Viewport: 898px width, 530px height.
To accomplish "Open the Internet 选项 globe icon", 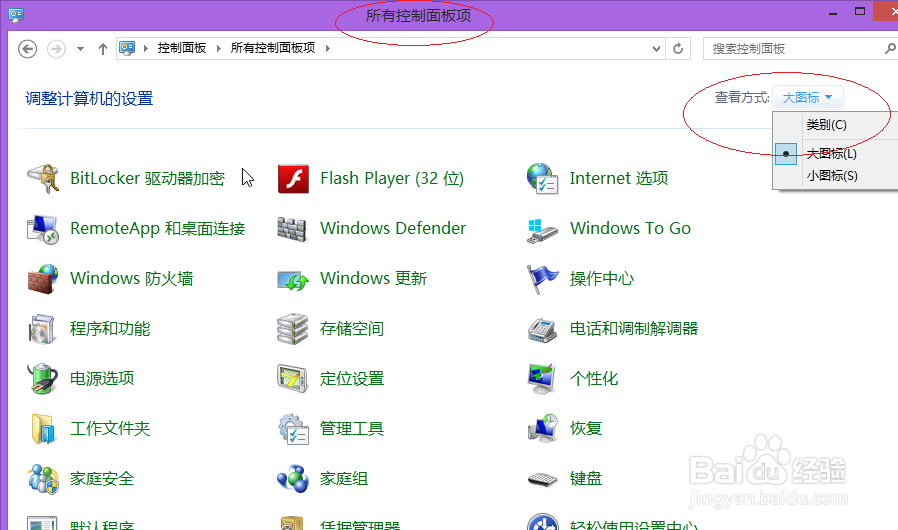I will pos(542,179).
